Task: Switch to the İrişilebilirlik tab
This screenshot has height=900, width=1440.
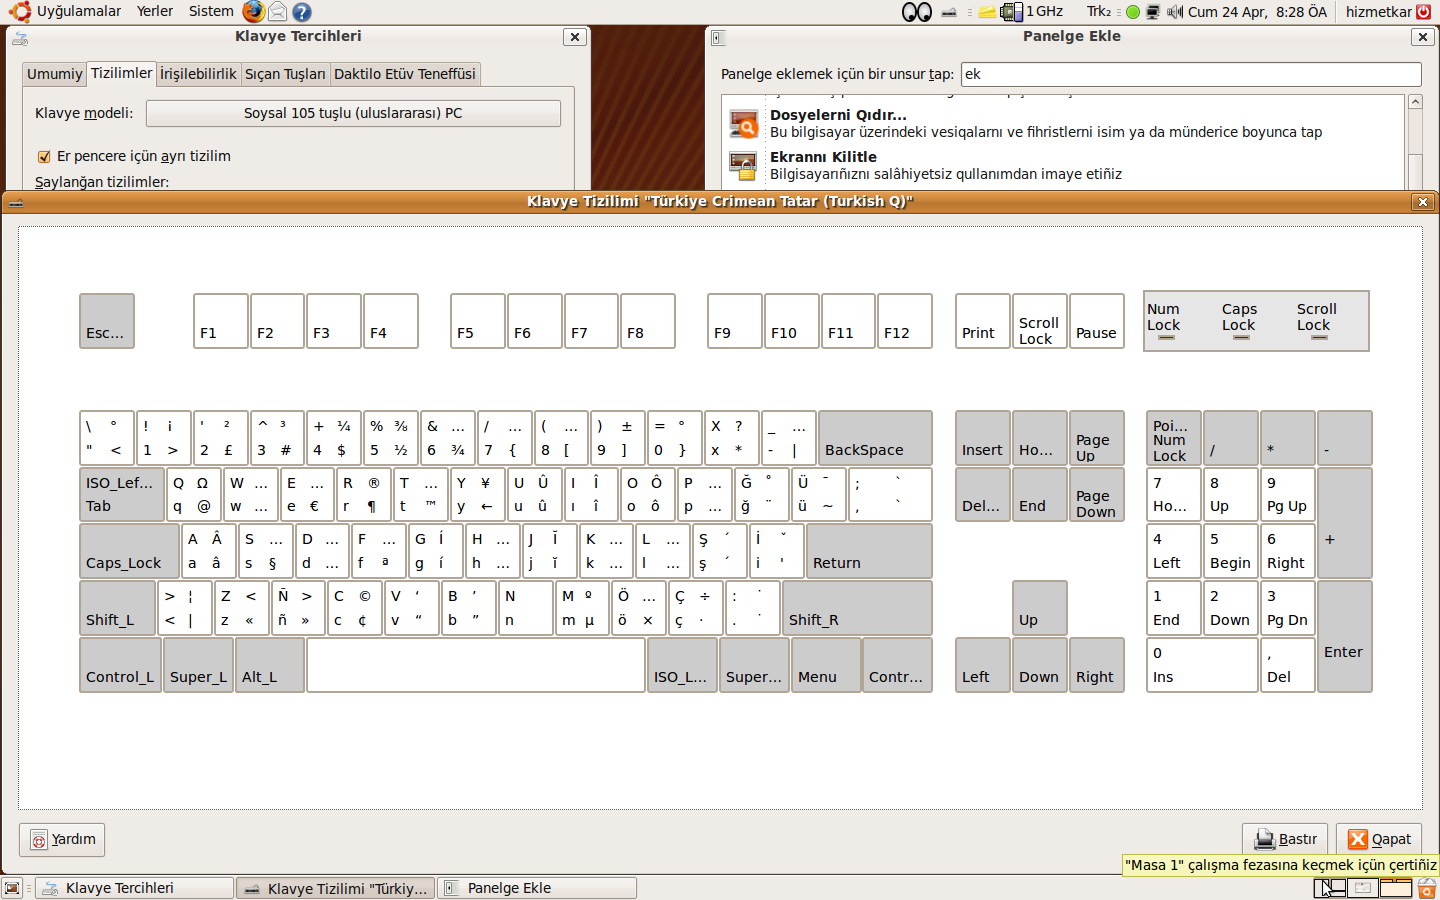Action: click(198, 74)
